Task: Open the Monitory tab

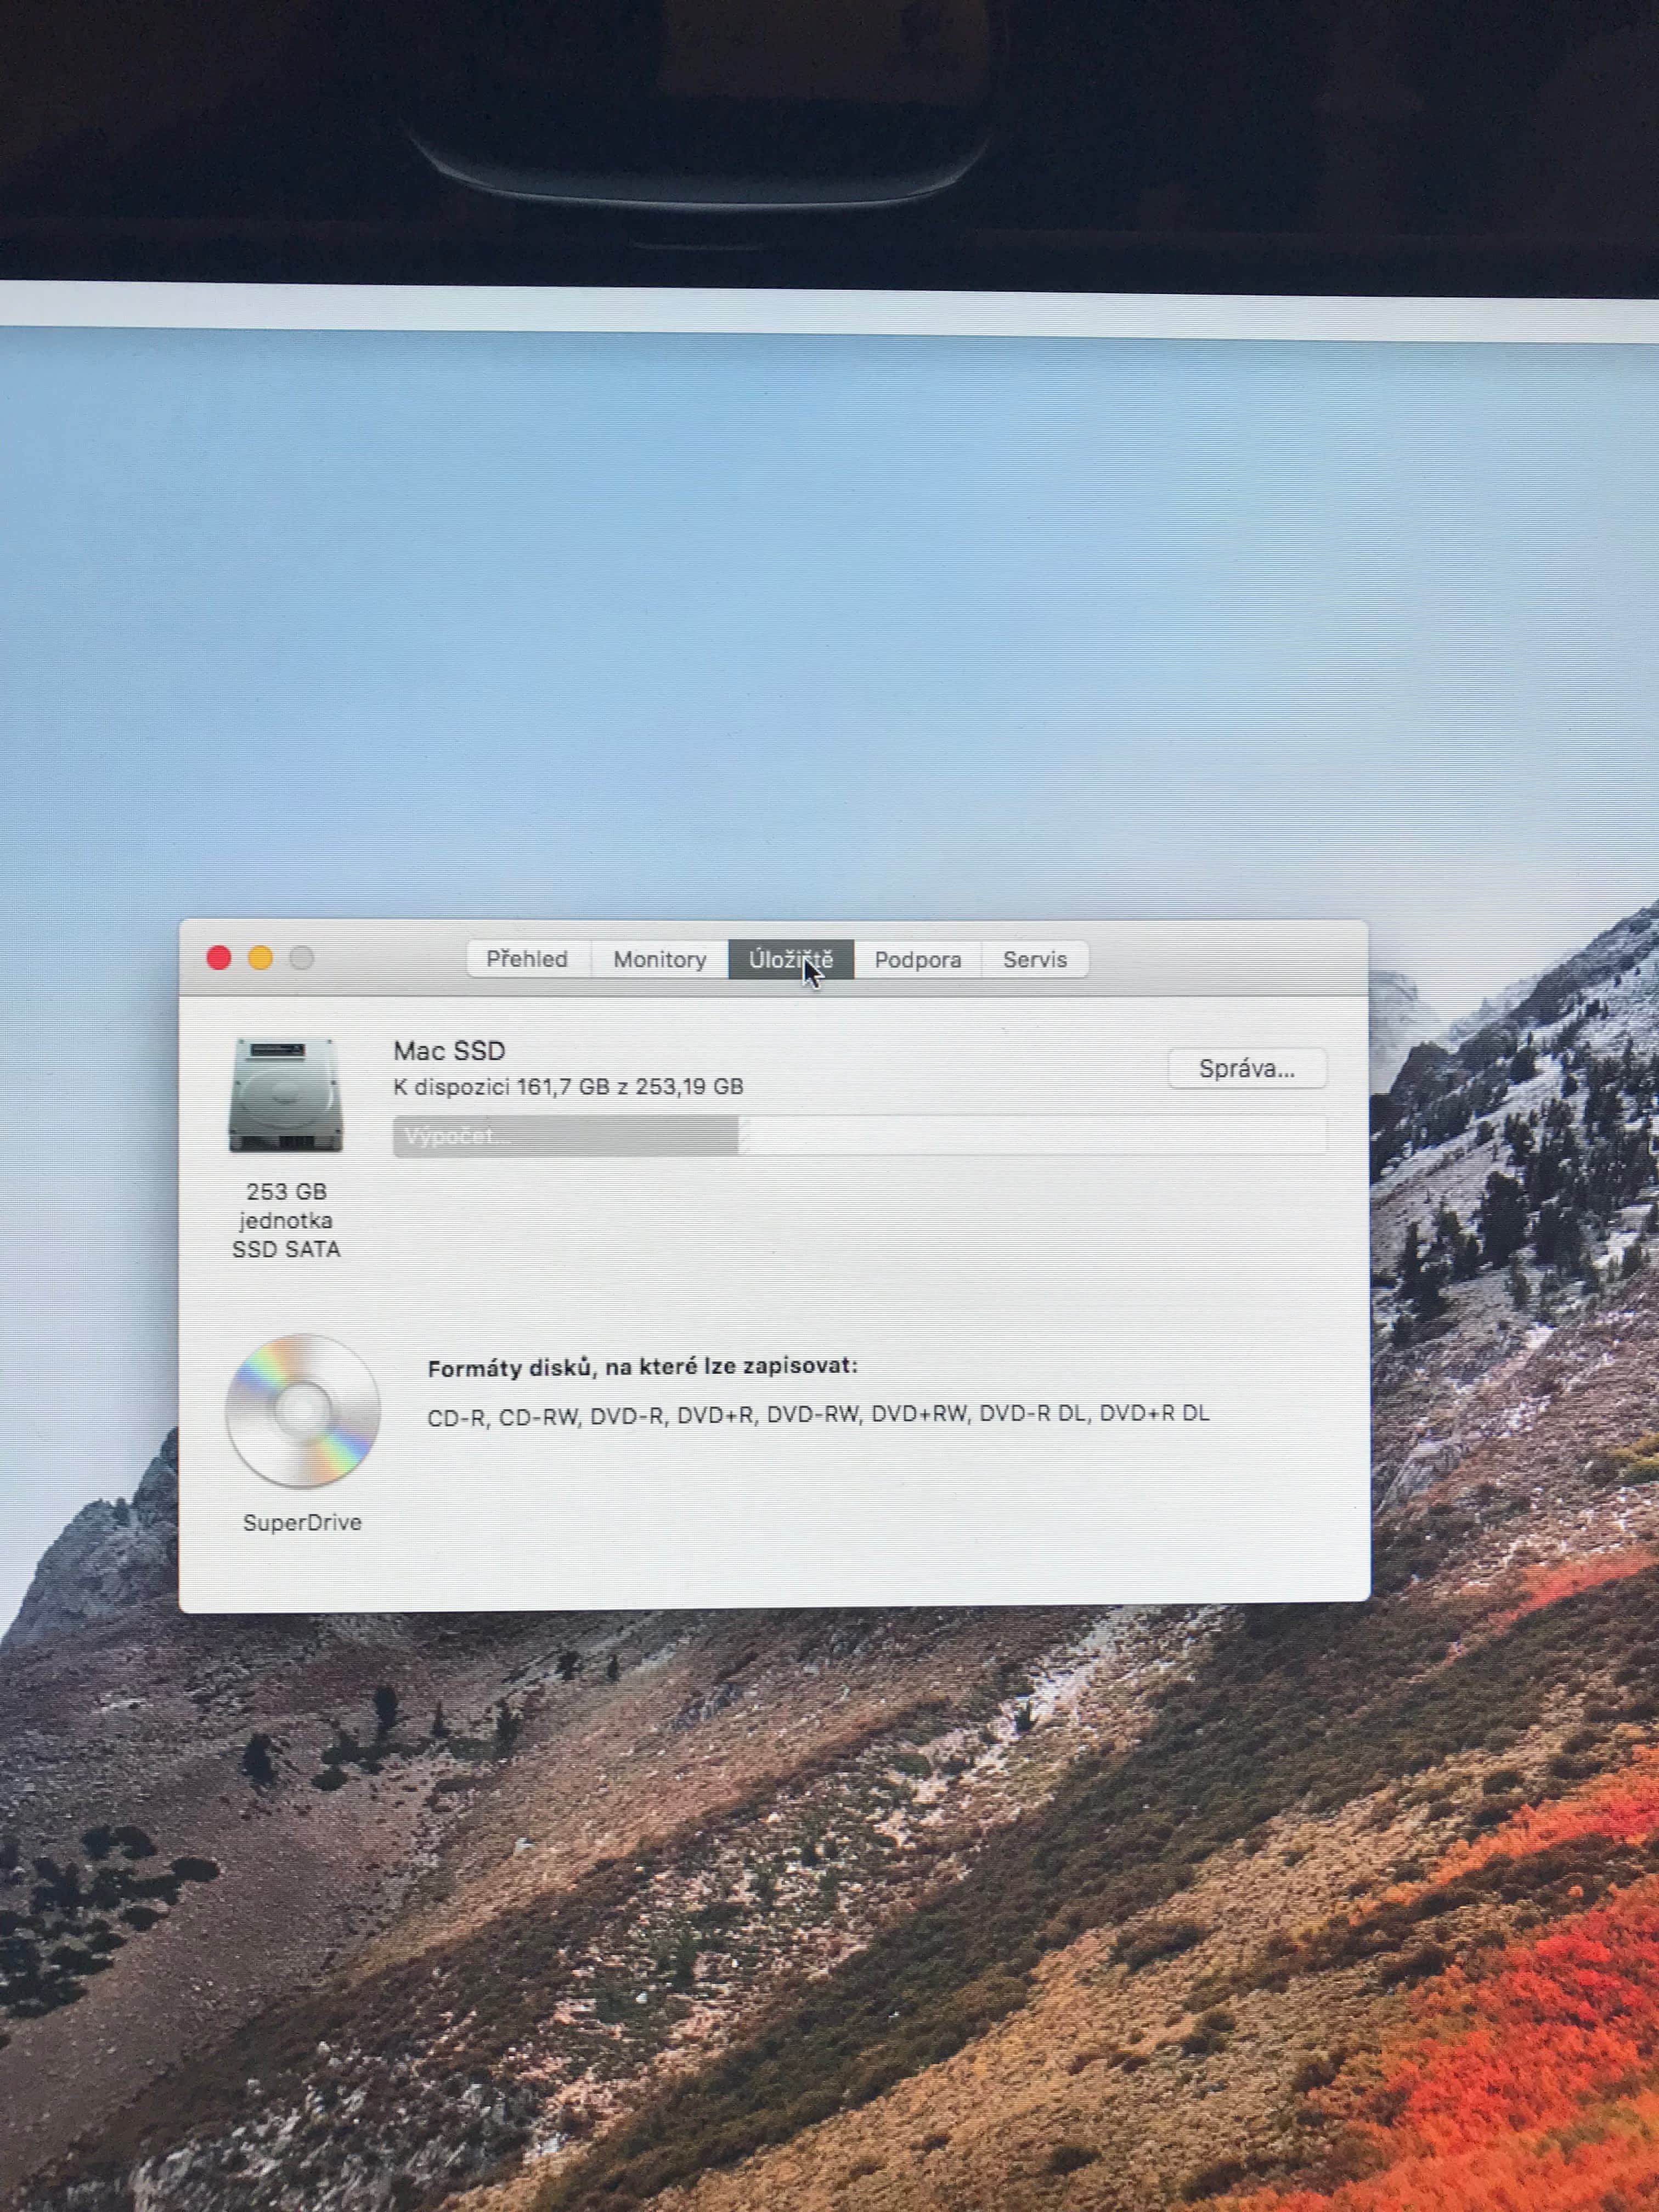Action: pos(659,960)
